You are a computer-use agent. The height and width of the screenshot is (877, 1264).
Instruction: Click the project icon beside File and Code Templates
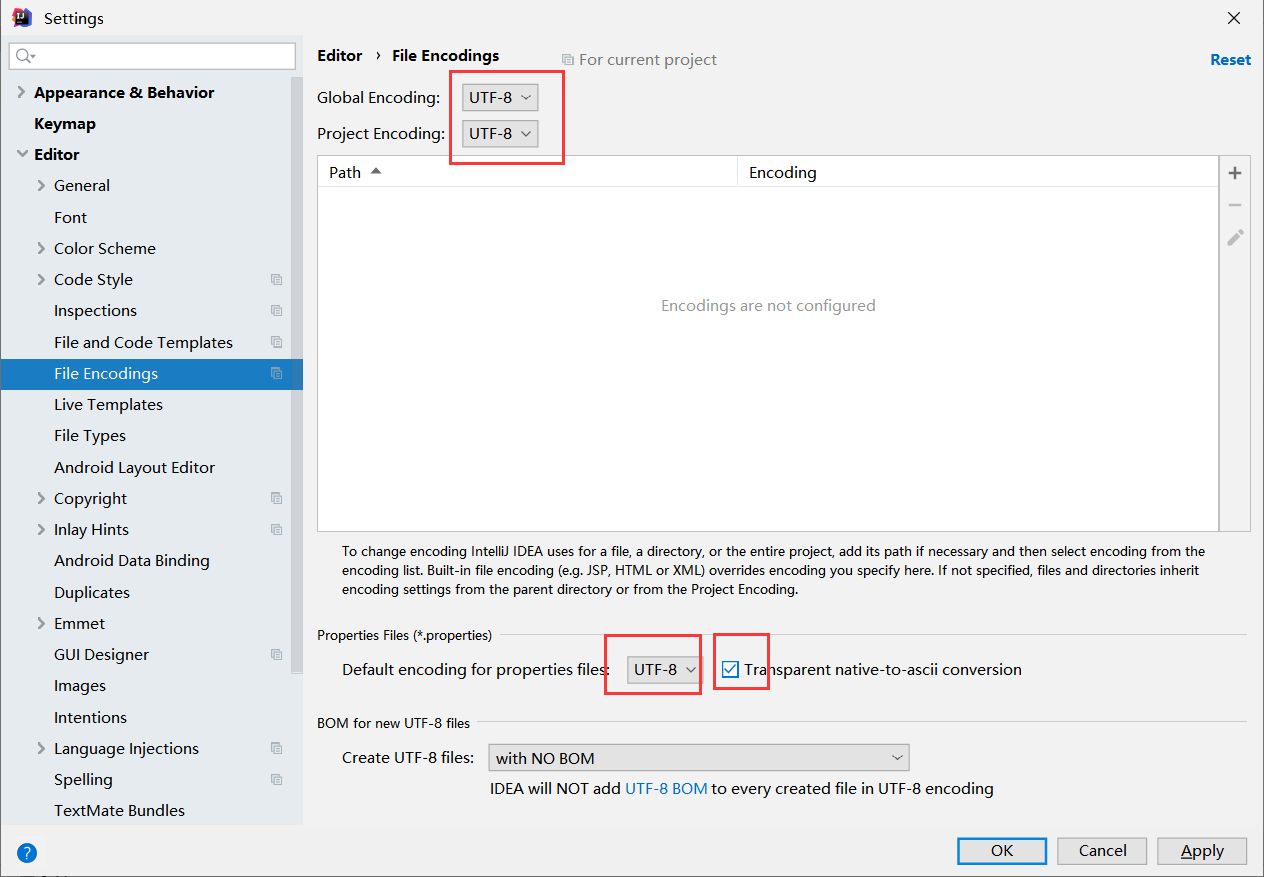277,342
